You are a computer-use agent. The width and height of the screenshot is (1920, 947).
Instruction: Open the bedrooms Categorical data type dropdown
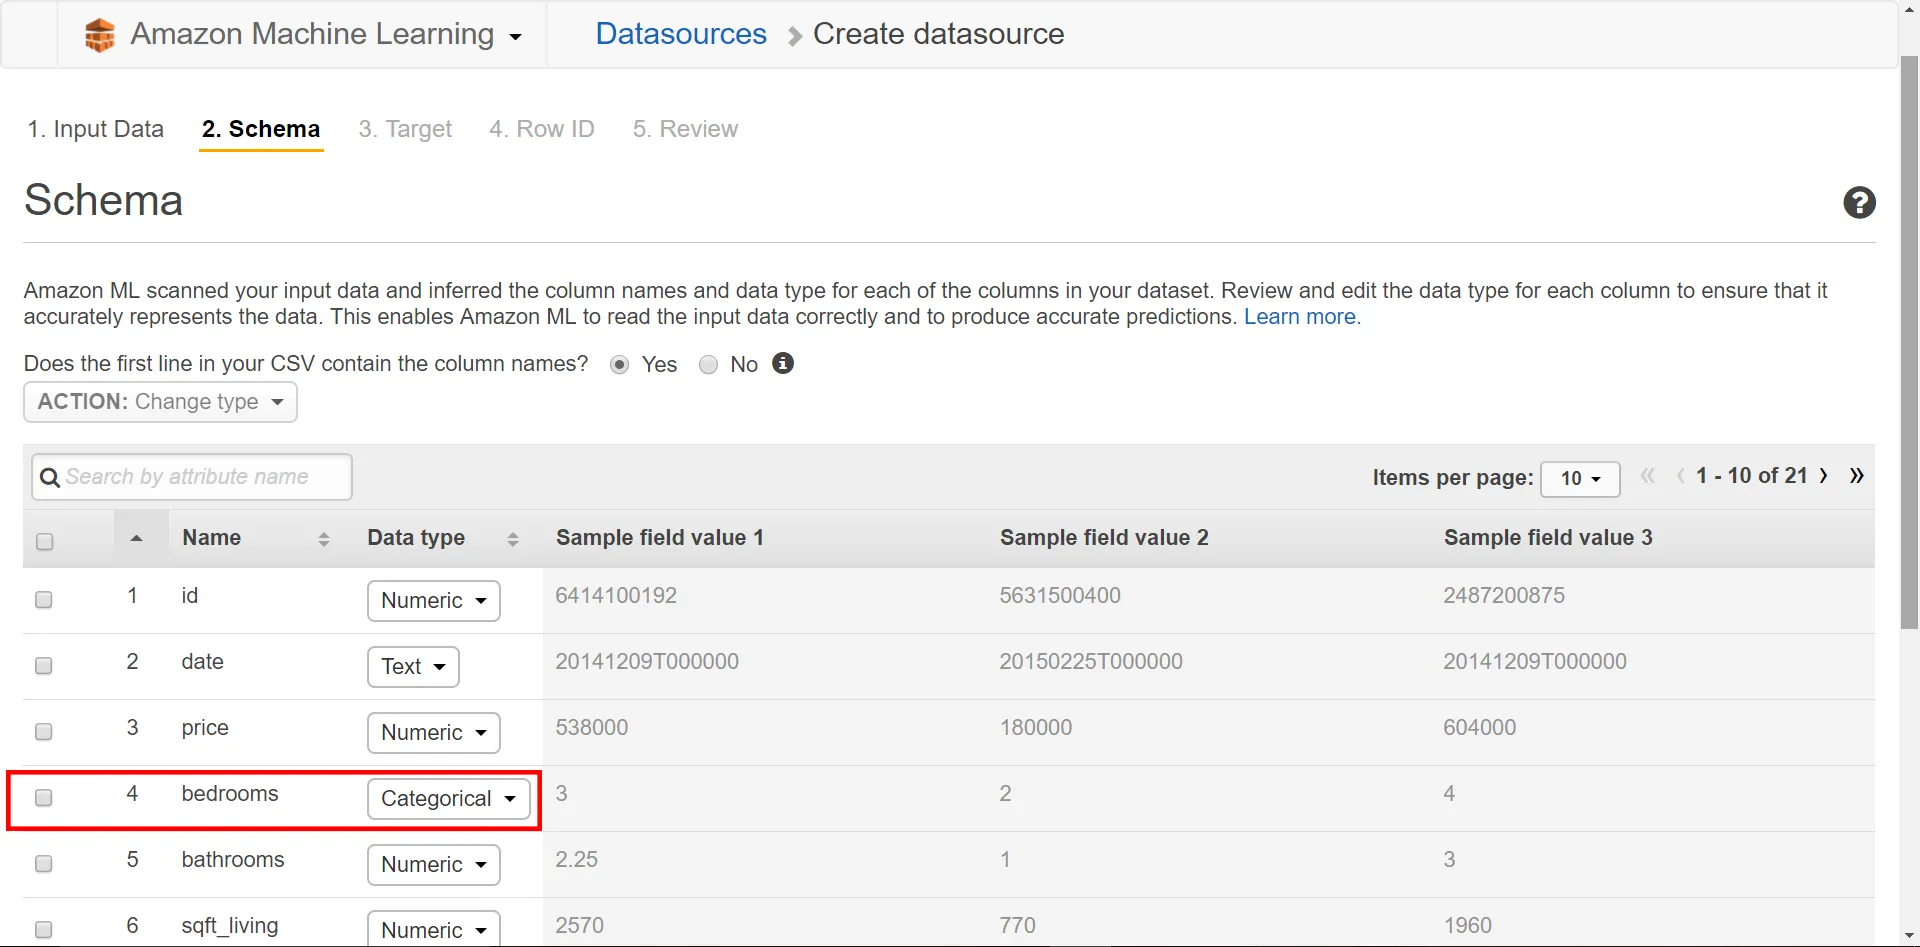(448, 799)
